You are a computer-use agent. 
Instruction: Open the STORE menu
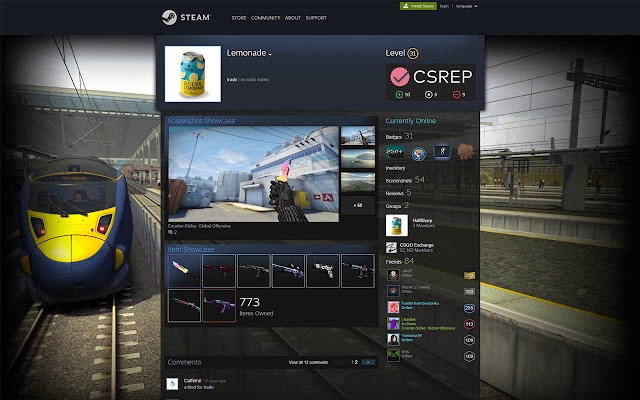(x=239, y=18)
